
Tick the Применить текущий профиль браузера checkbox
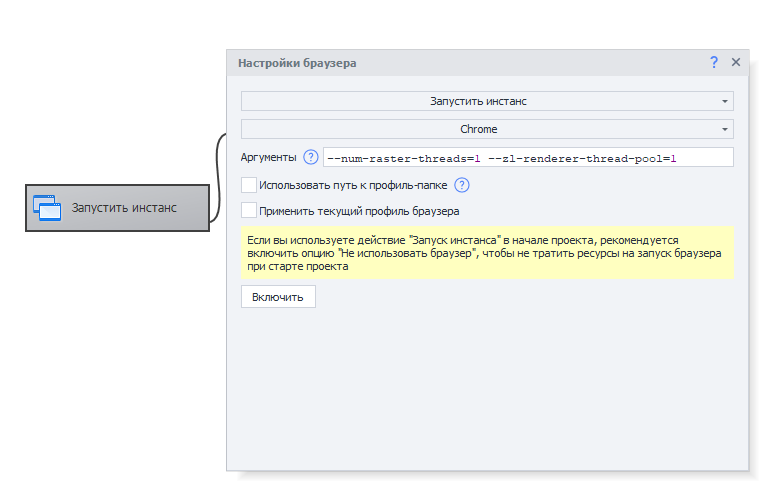(x=248, y=211)
